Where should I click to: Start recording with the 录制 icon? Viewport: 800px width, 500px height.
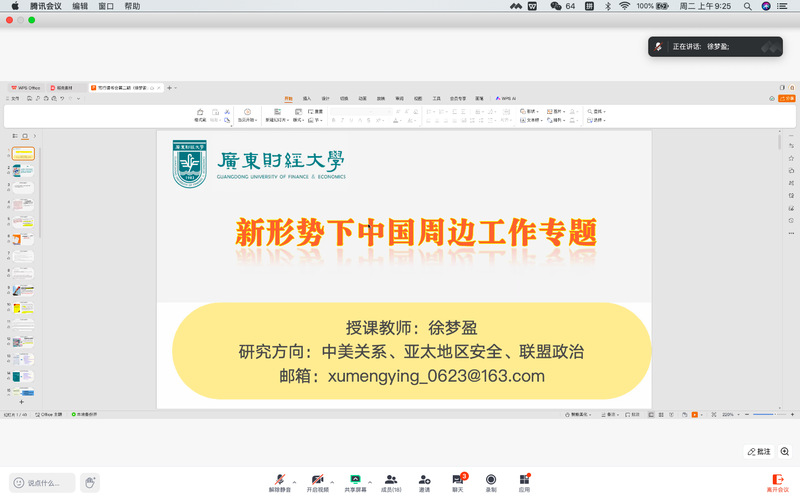tap(491, 480)
